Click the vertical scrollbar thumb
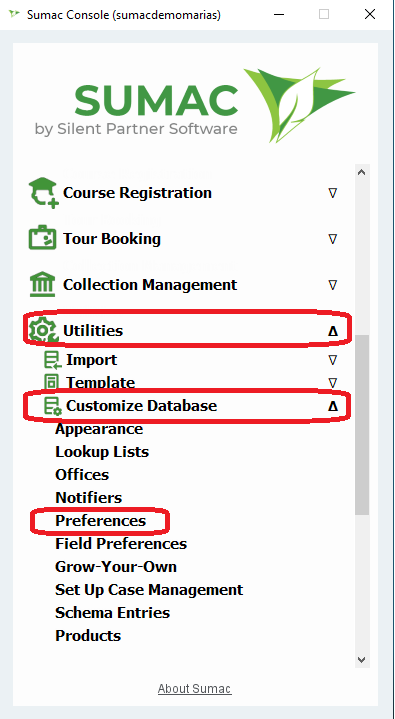Viewport: 395px width, 719px height. click(362, 425)
